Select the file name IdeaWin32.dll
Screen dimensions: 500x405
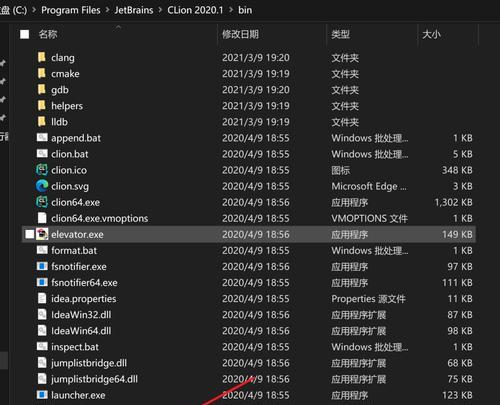coord(81,315)
